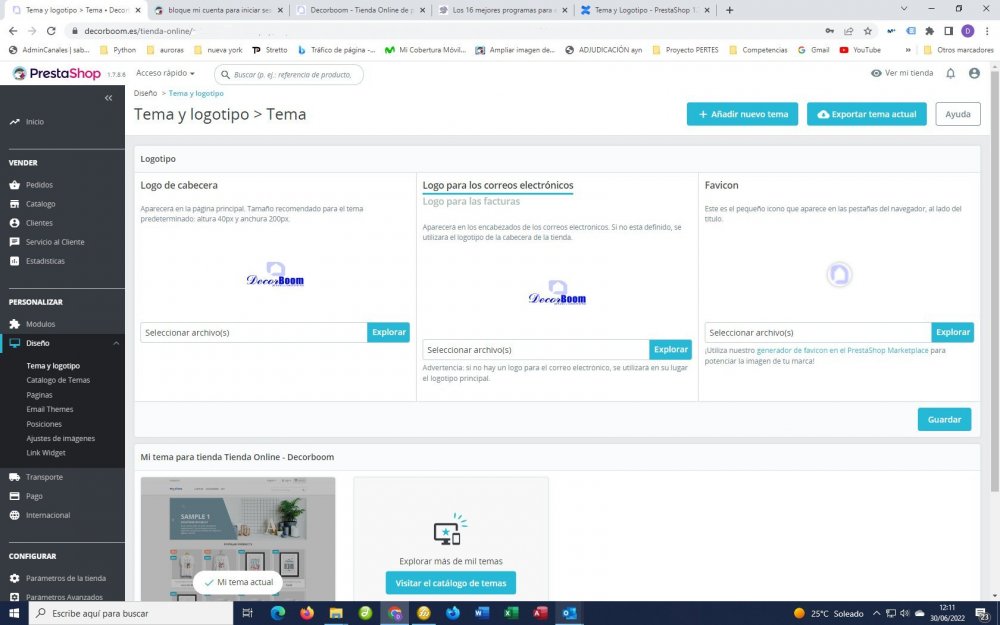Viewport: 1000px width, 625px height.
Task: Click the Diseño breadcrumb link
Action: point(145,93)
